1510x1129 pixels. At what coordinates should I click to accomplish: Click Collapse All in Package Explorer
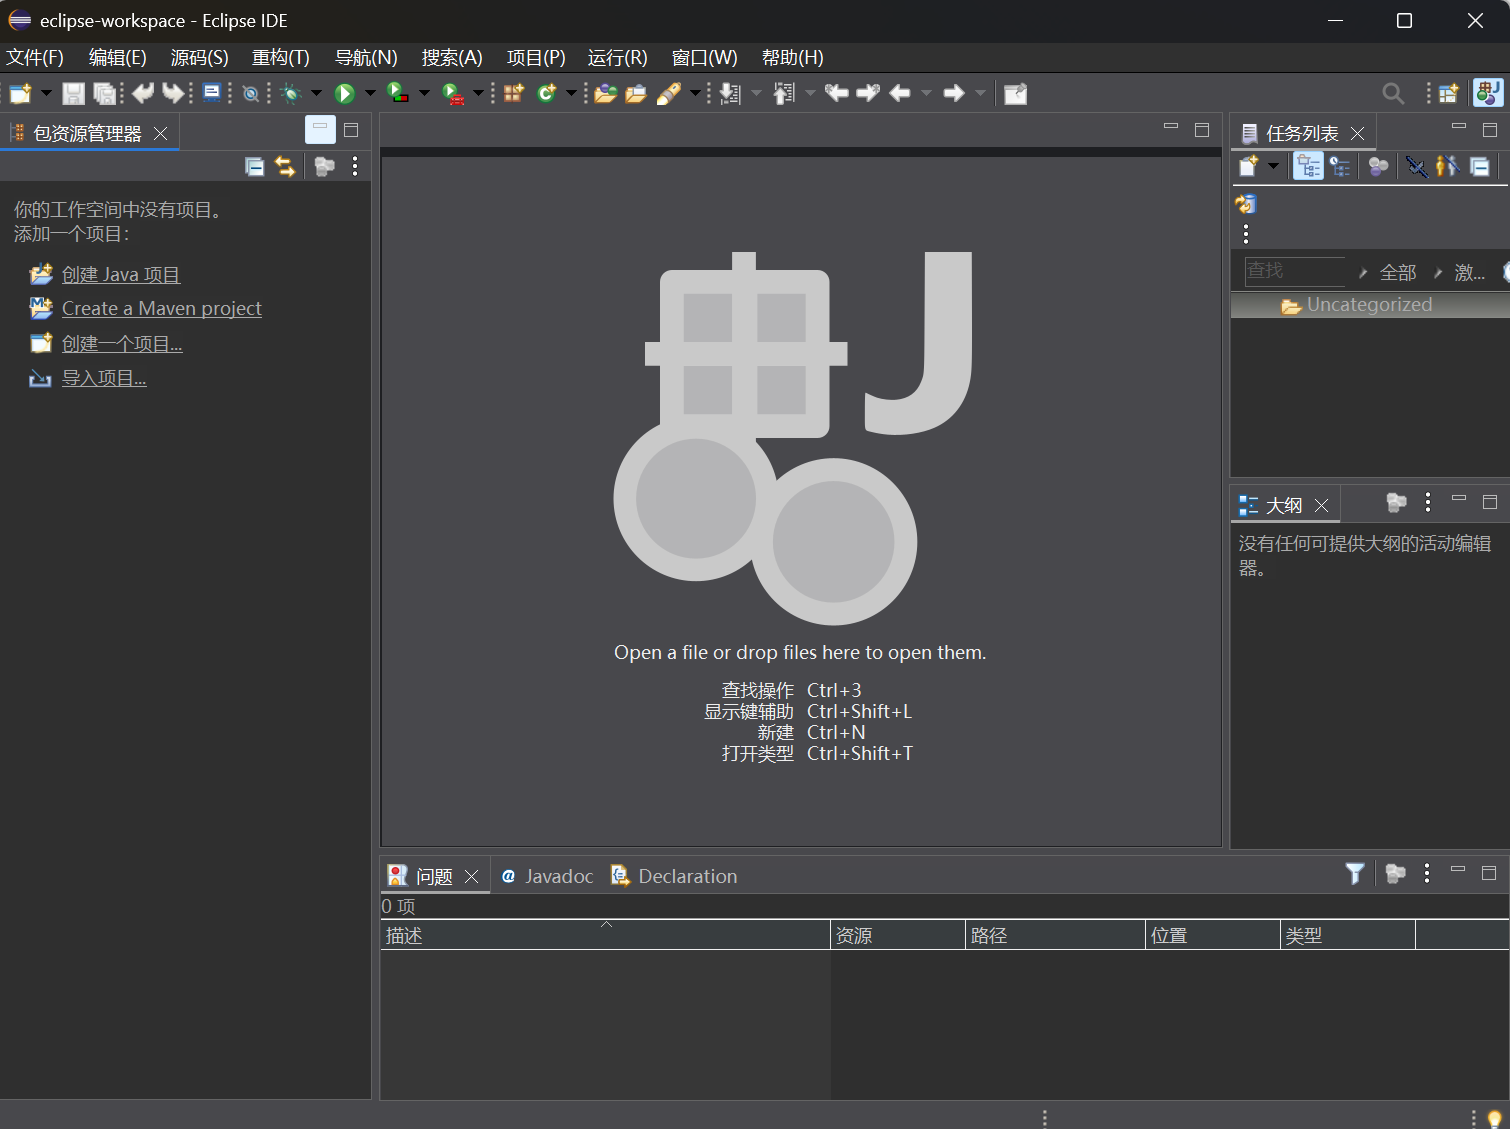[x=255, y=167]
